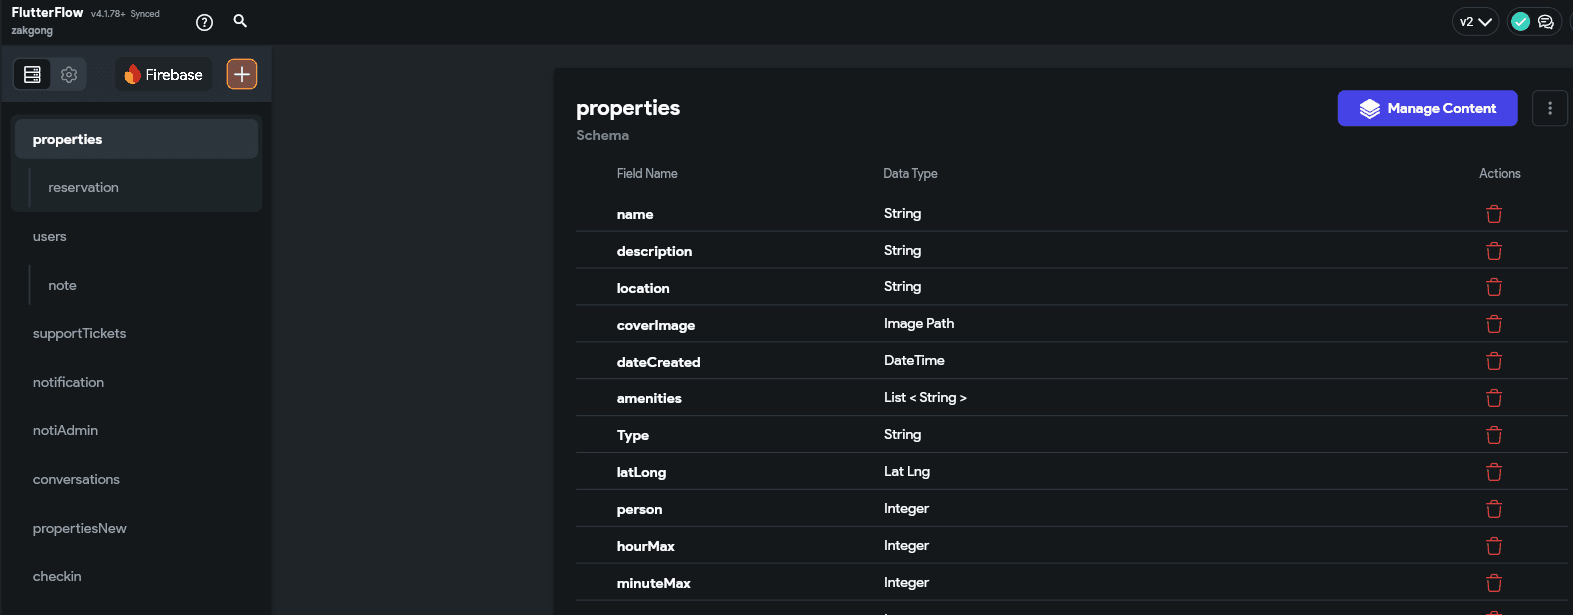Screen dimensions: 1573x615
Task: Select the supportTickets collection
Action: (x=80, y=334)
